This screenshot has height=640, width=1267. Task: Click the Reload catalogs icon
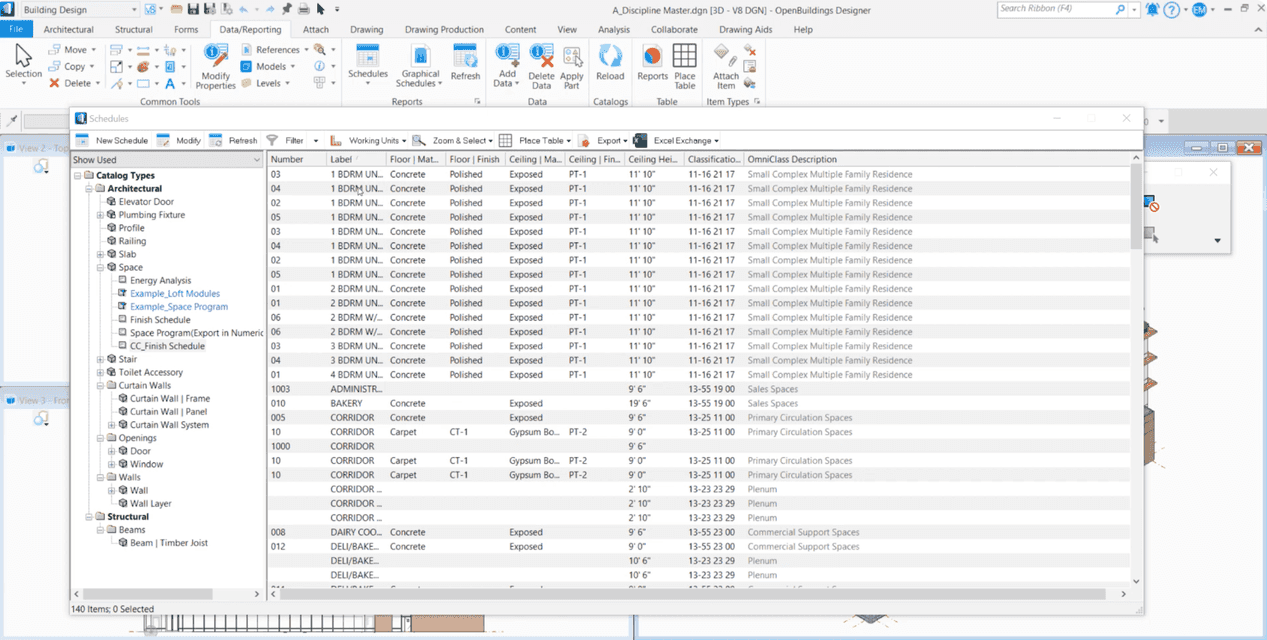click(x=609, y=62)
